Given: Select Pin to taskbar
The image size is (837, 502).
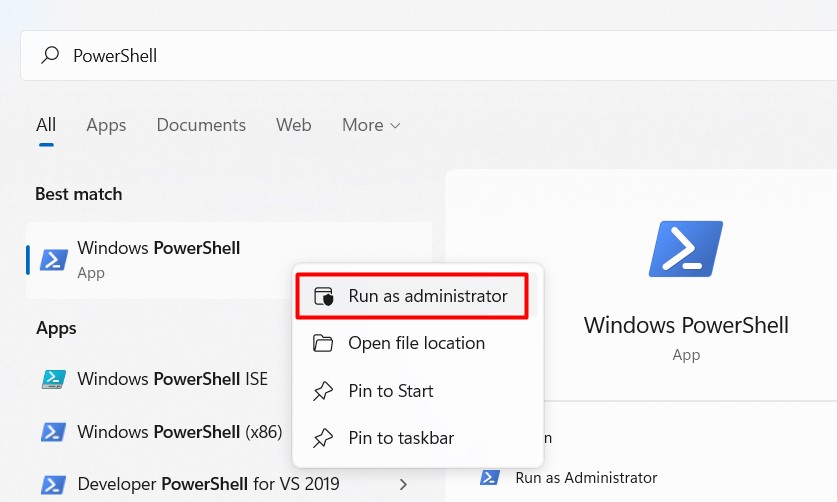Looking at the screenshot, I should tap(417, 438).
